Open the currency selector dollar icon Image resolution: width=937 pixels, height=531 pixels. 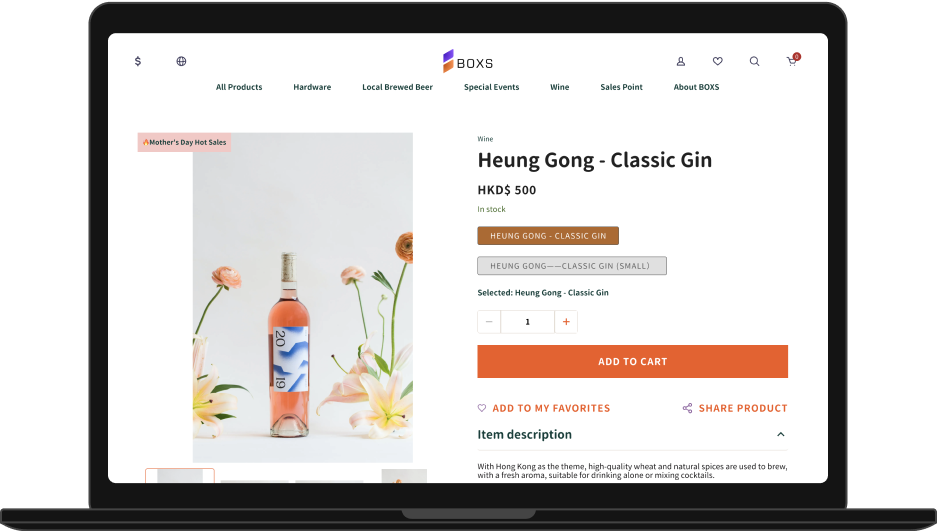pyautogui.click(x=138, y=61)
